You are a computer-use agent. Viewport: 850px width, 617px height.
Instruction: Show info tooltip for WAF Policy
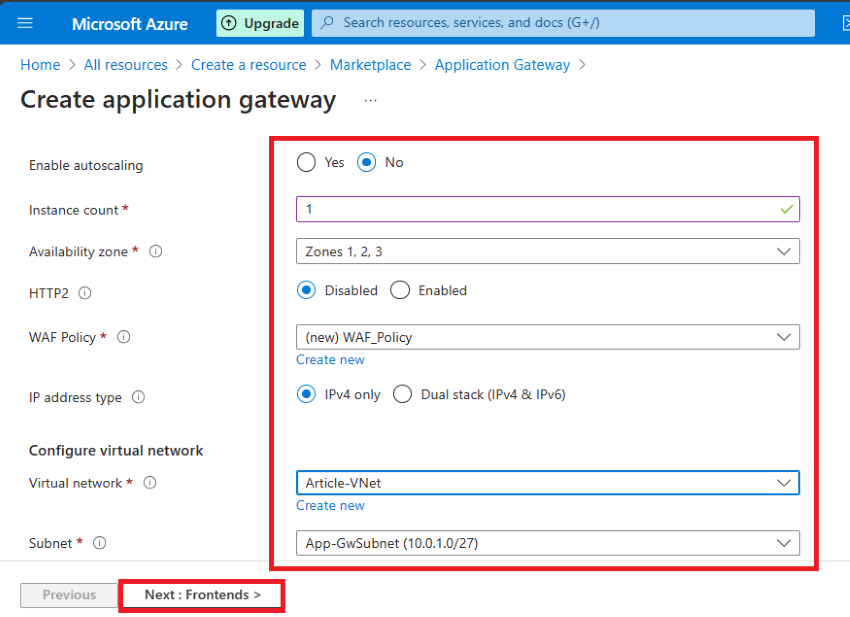(x=124, y=337)
